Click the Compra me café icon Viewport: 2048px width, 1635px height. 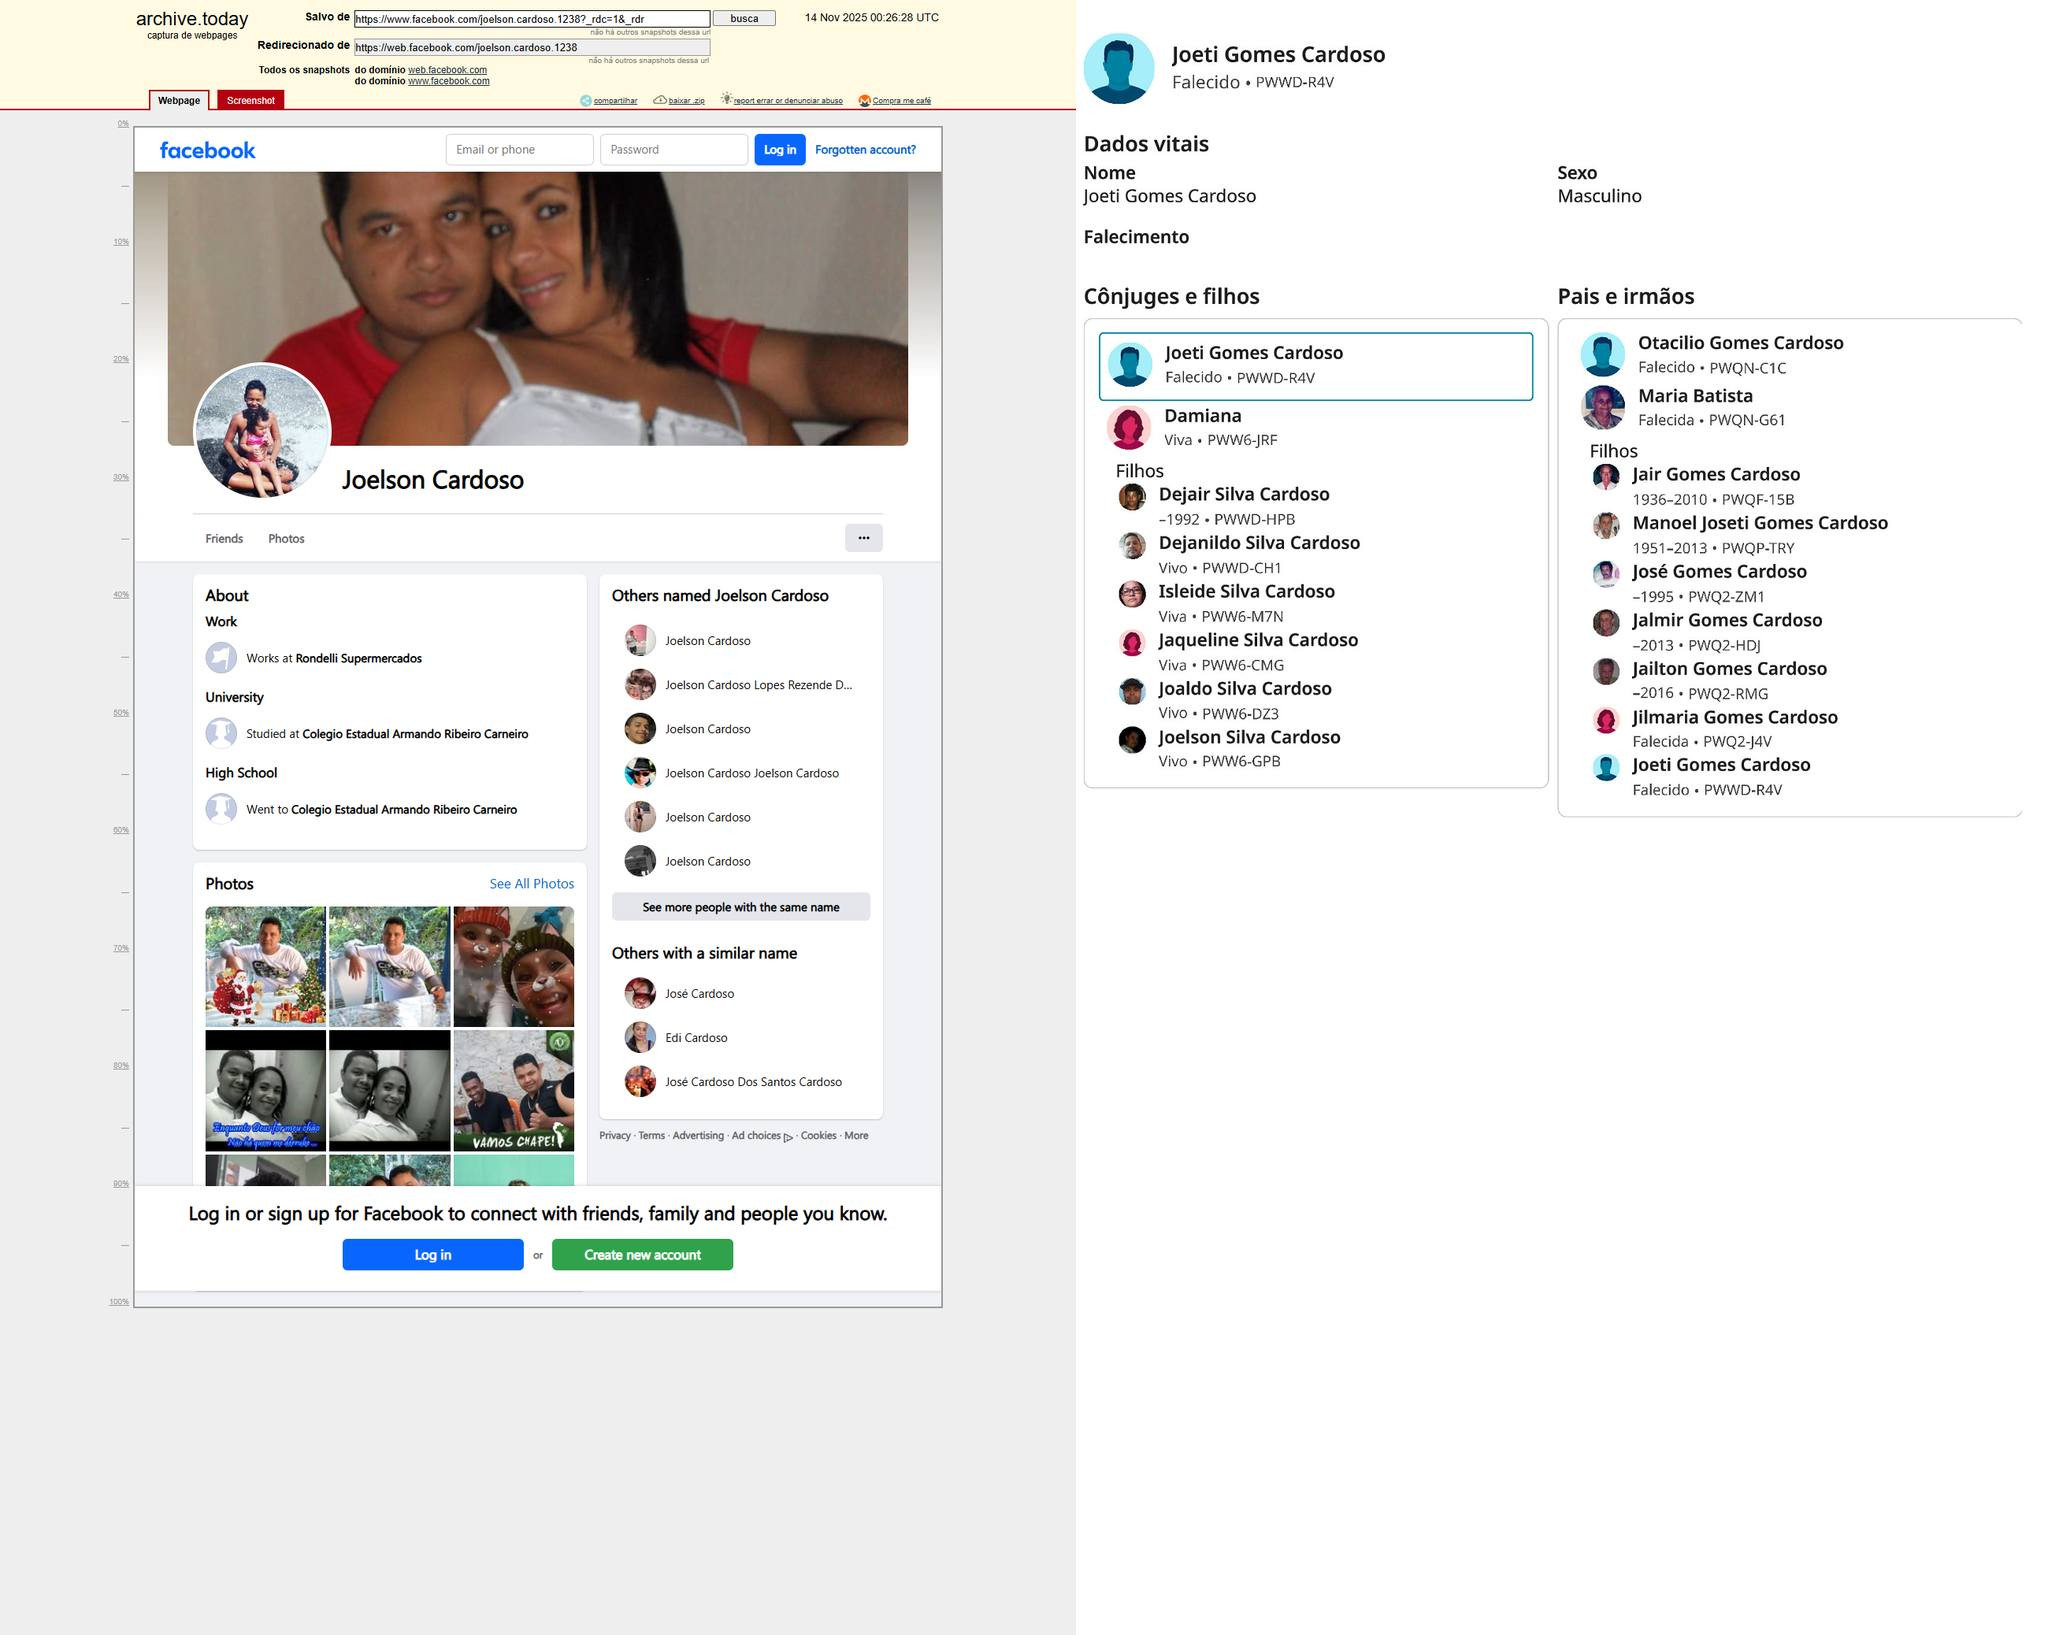click(x=865, y=100)
